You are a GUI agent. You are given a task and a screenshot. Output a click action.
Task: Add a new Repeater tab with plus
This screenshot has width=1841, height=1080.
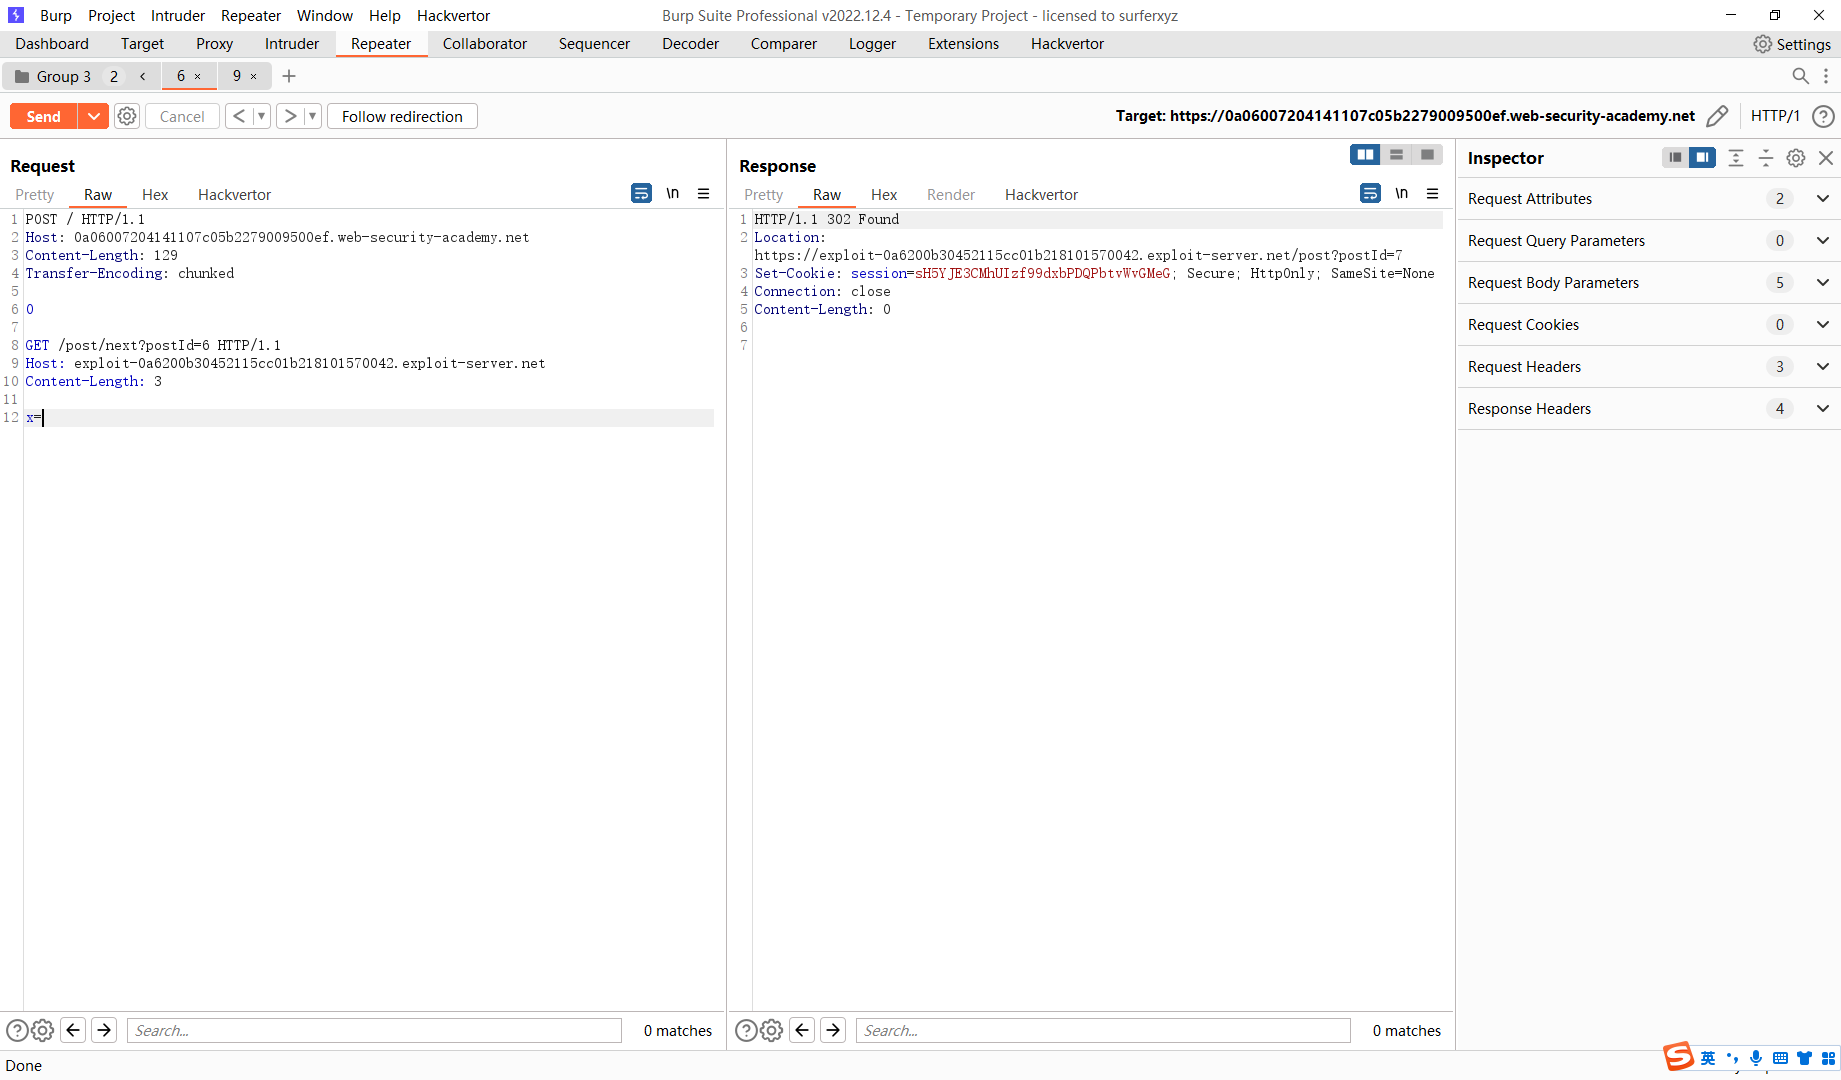click(289, 76)
